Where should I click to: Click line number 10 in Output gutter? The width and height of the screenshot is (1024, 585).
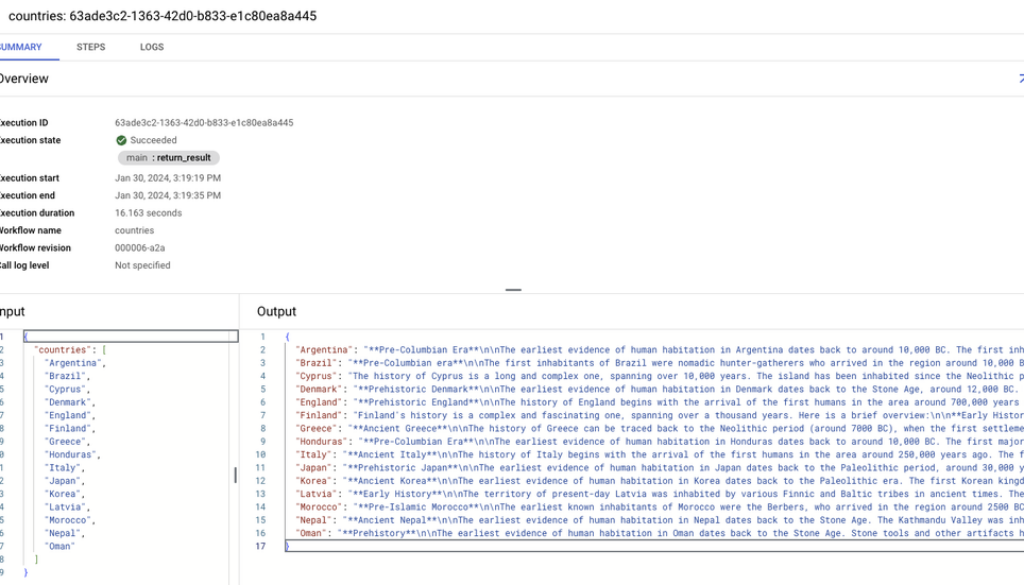click(x=262, y=454)
